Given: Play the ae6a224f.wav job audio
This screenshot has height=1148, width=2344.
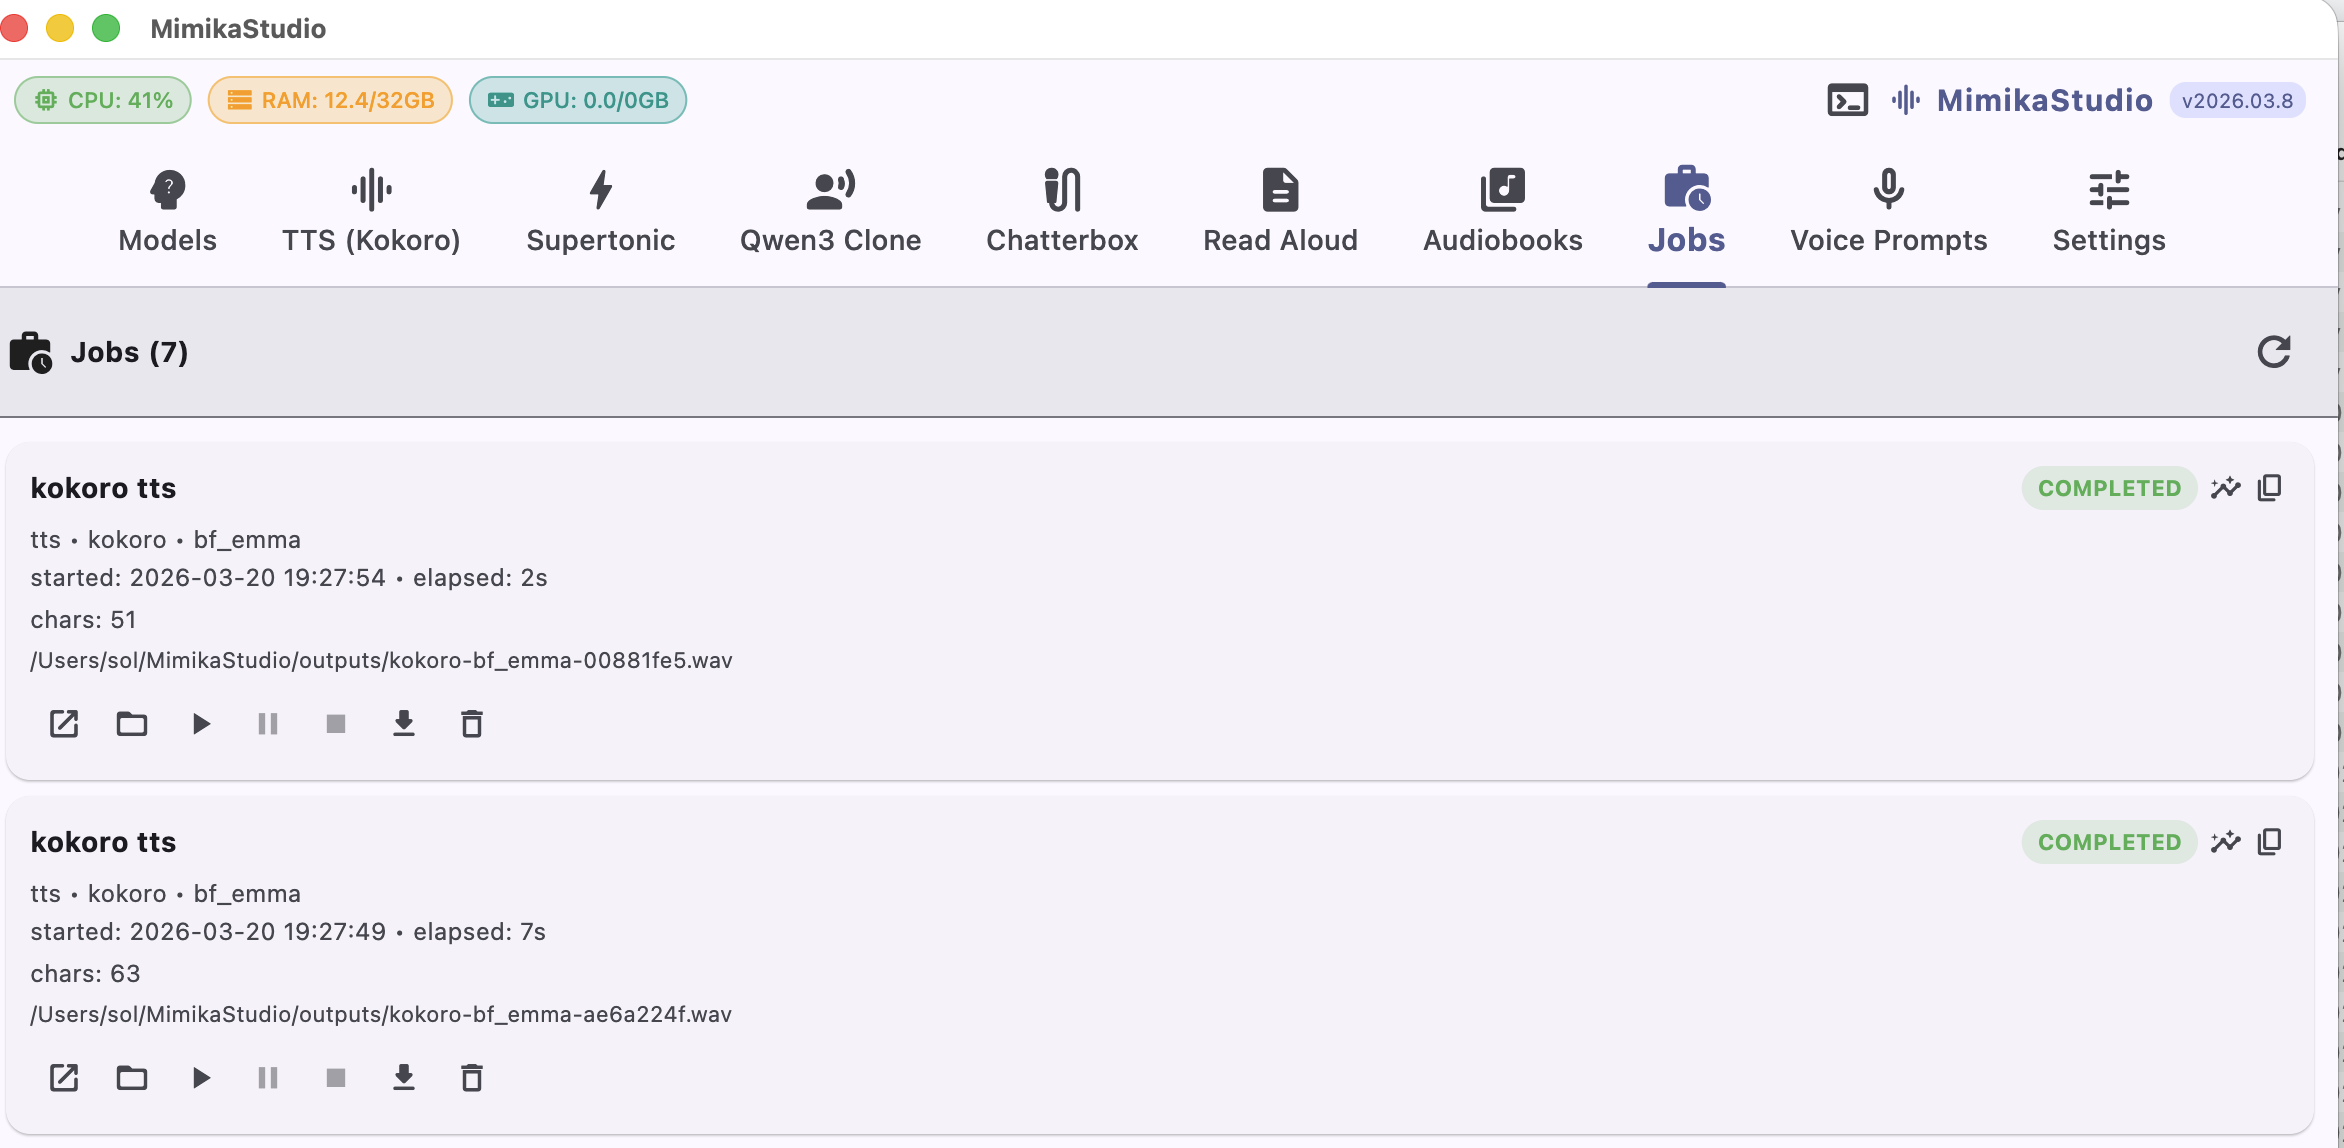Looking at the screenshot, I should click(x=201, y=1077).
